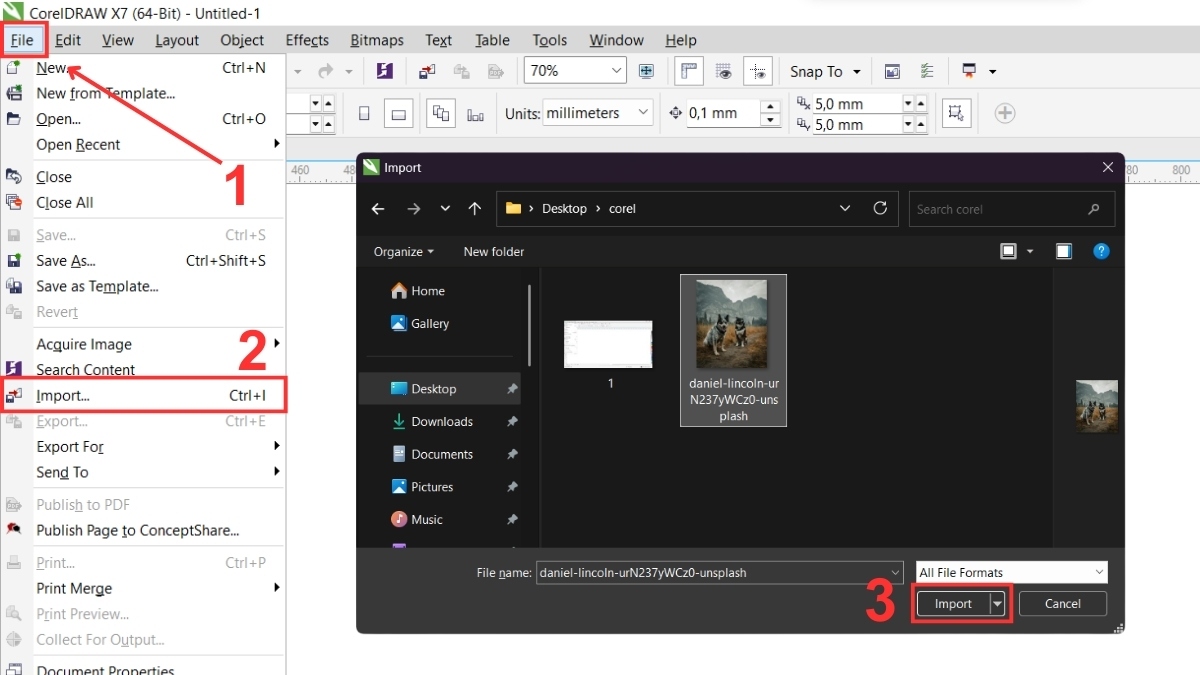Click the Full-Screen Preview toolbar icon
Viewport: 1200px width, 675px height.
[646, 71]
